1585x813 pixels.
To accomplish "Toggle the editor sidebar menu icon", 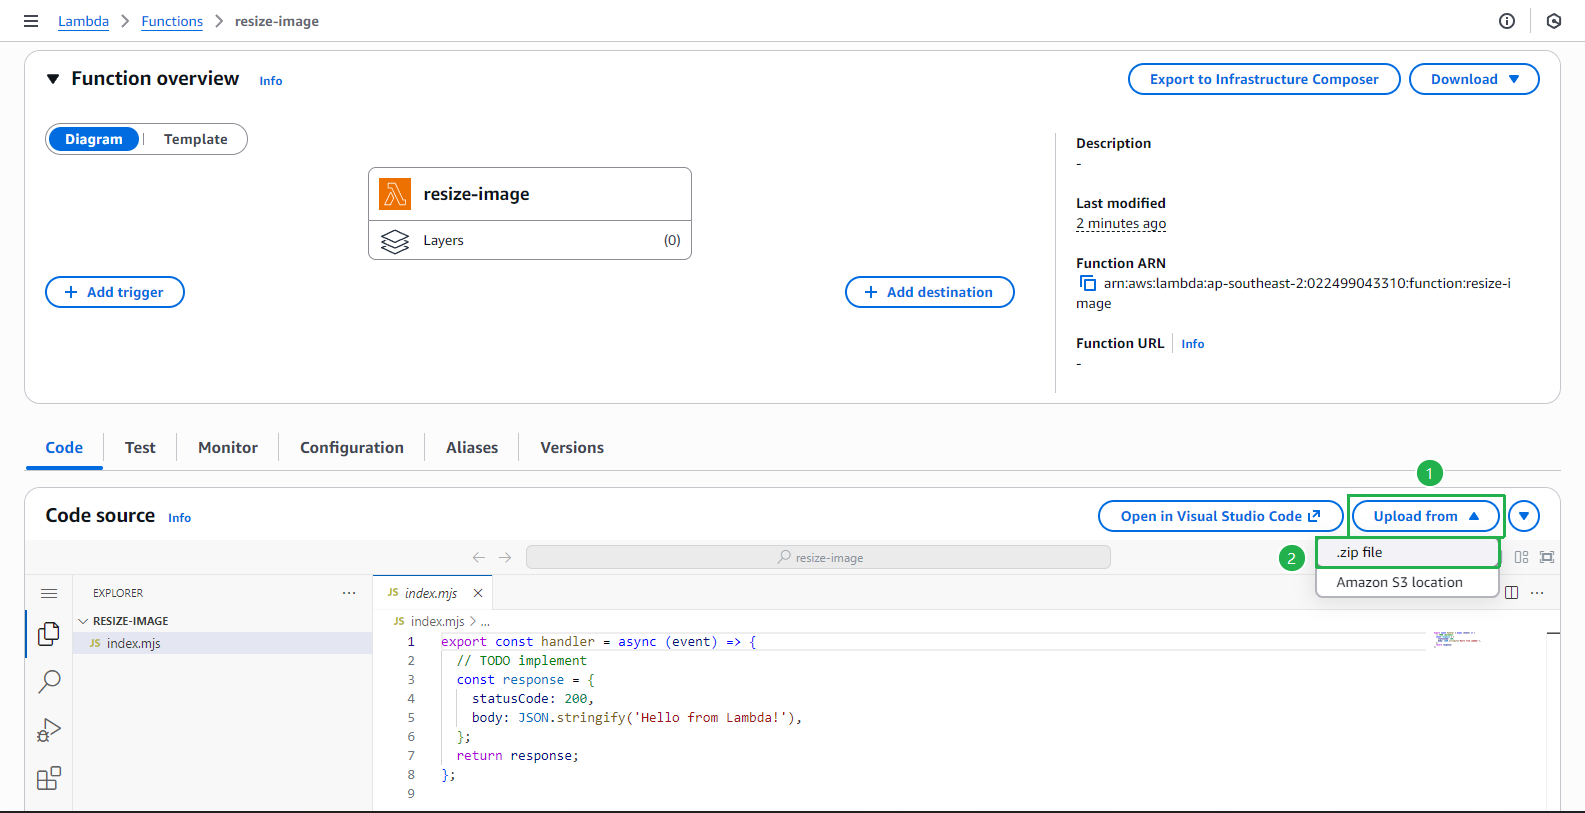I will tap(49, 593).
